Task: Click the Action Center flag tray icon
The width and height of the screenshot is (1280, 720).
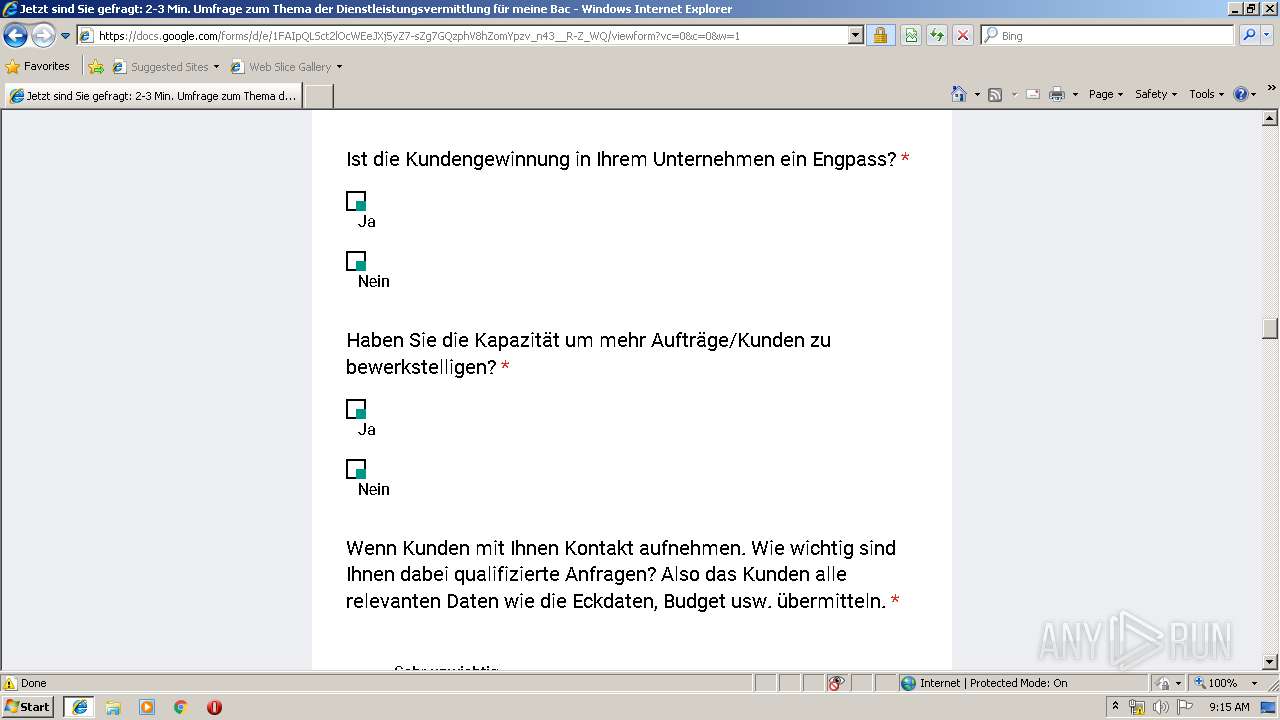Action: (x=1185, y=707)
